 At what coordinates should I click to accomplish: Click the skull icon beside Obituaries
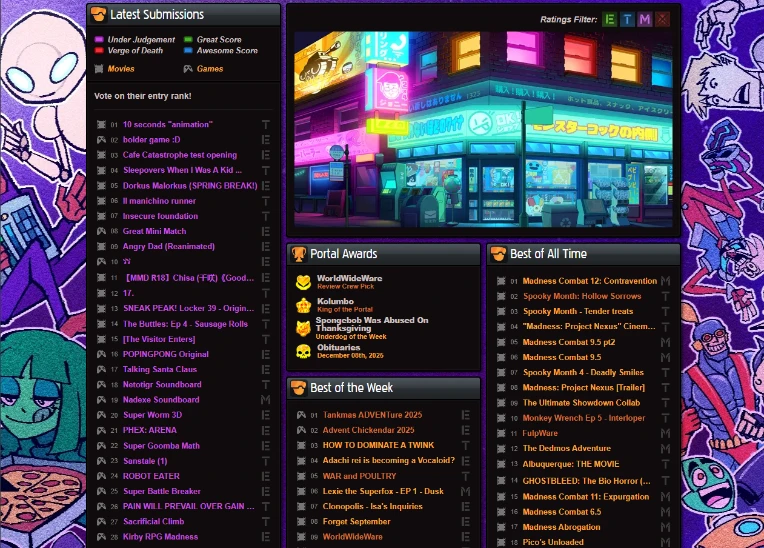pyautogui.click(x=303, y=351)
